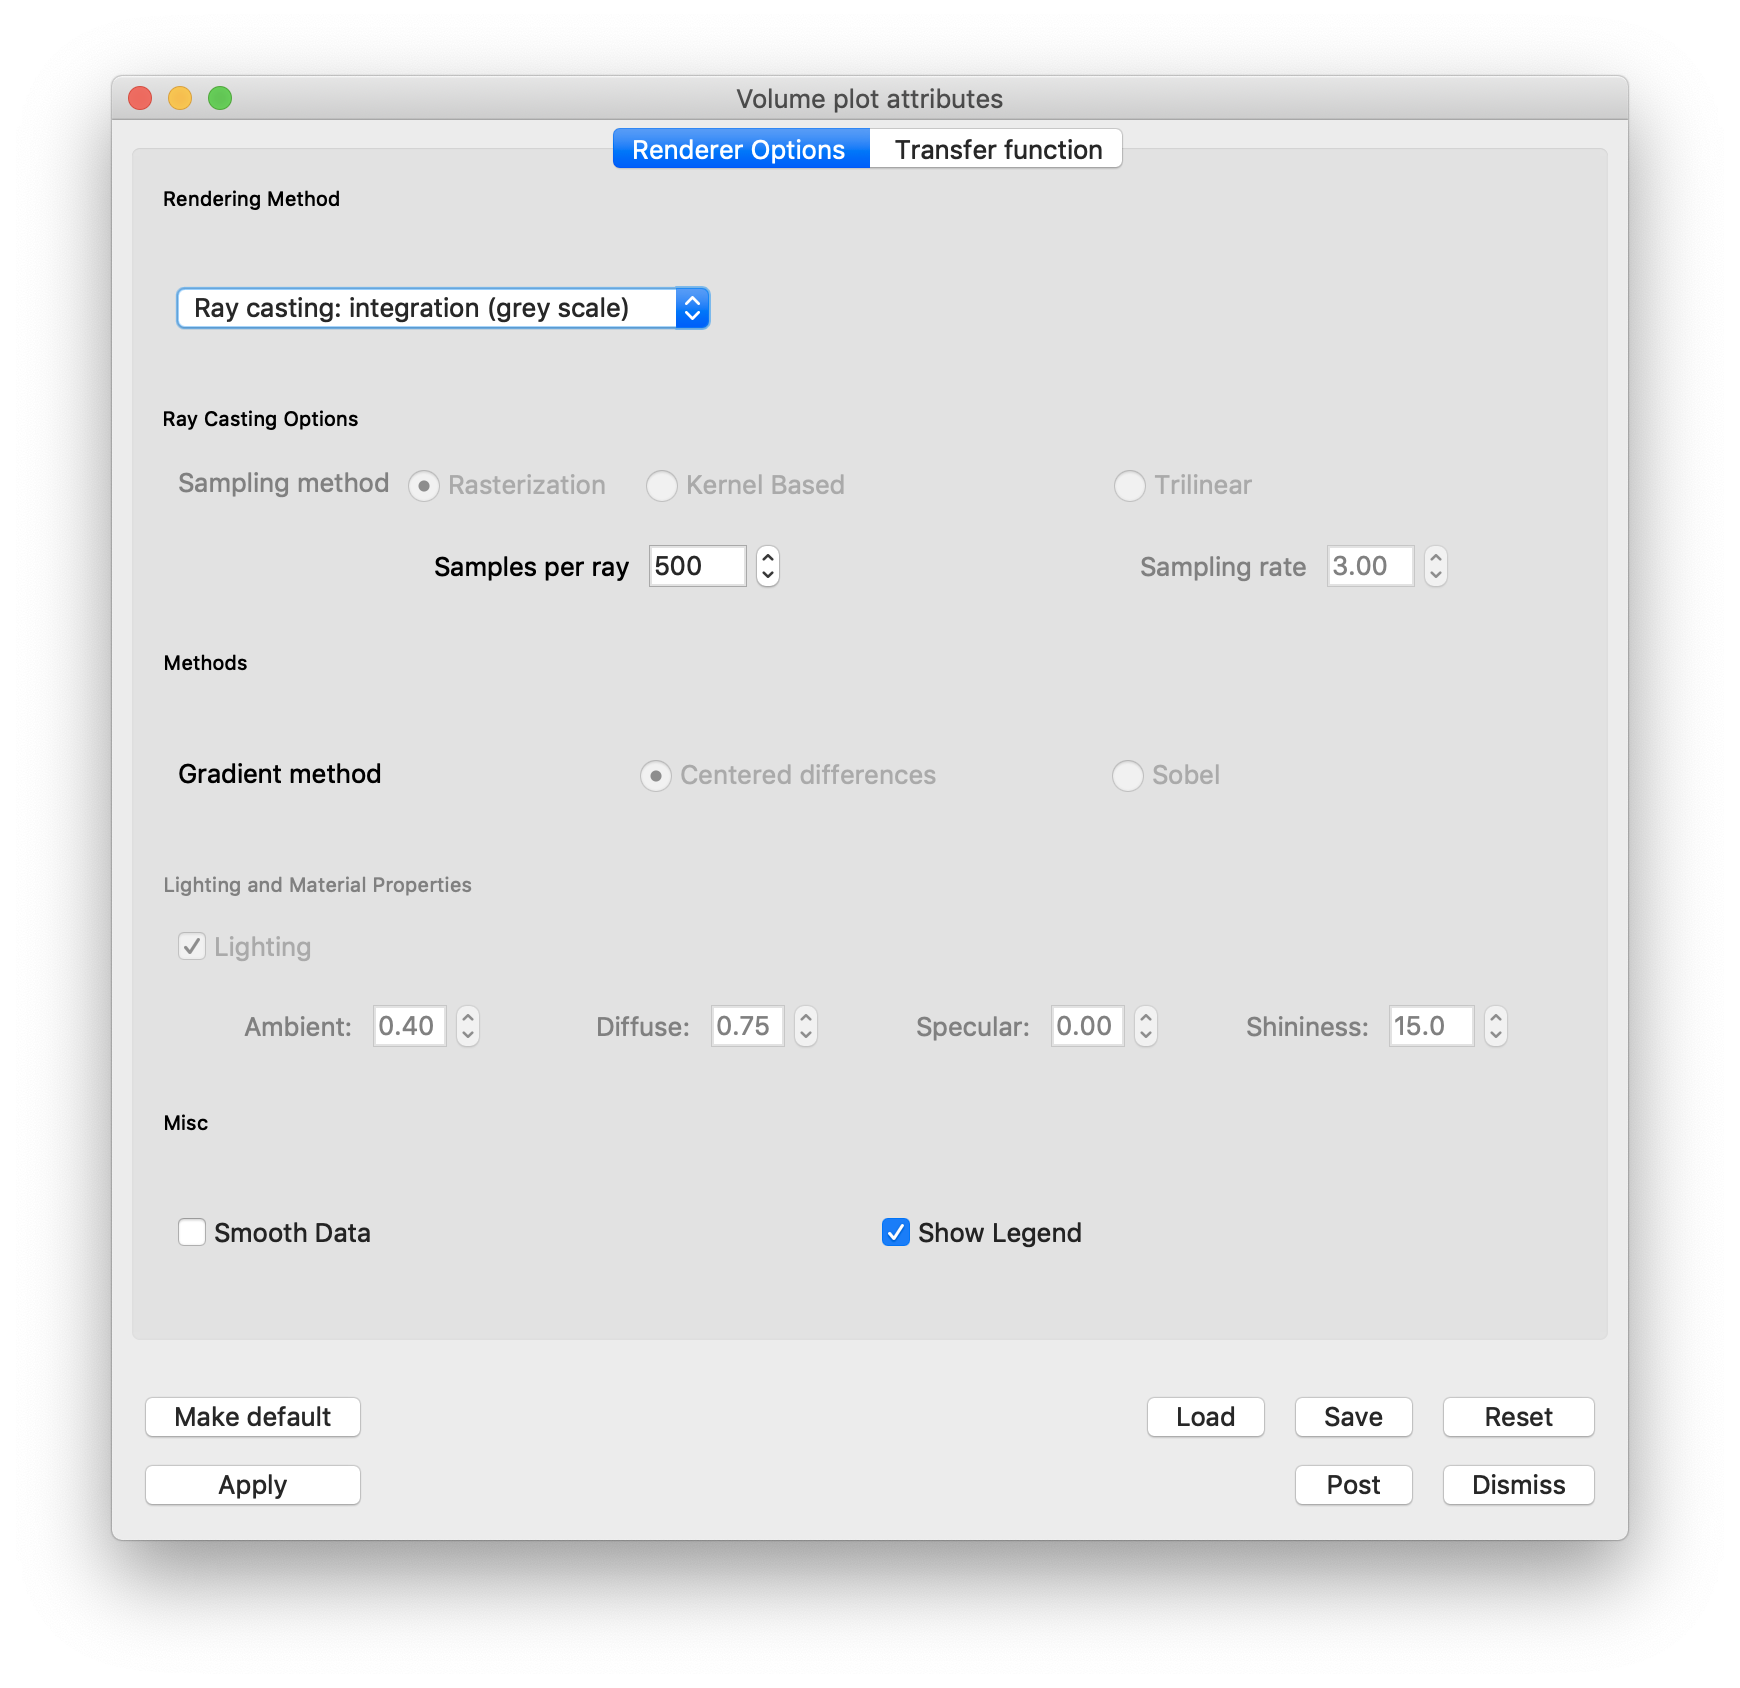Minimize the window with yellow button
This screenshot has width=1740, height=1688.
[x=180, y=98]
